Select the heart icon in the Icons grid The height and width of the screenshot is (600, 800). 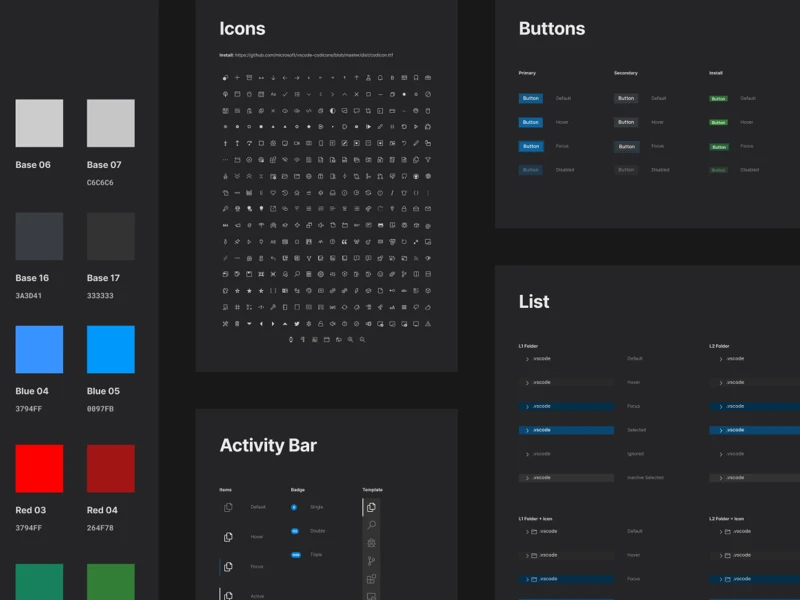(273, 193)
